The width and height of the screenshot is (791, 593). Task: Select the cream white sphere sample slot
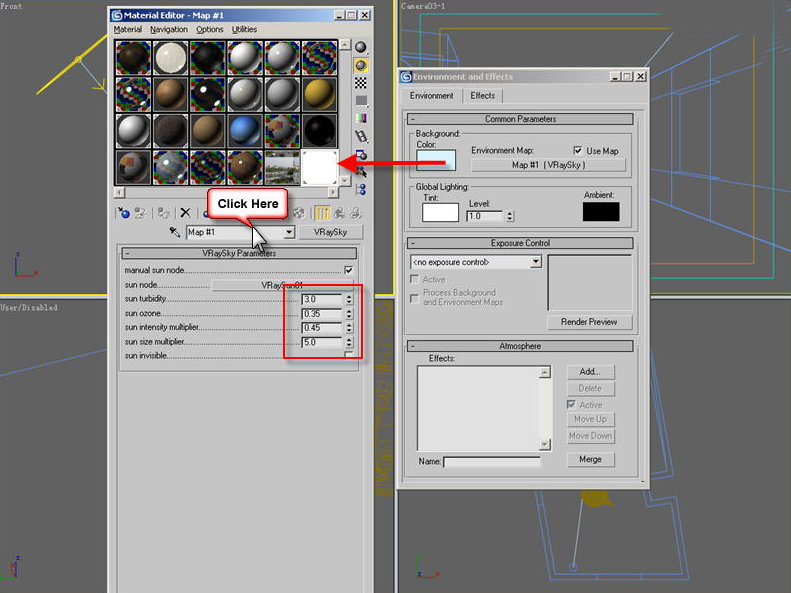click(x=171, y=57)
